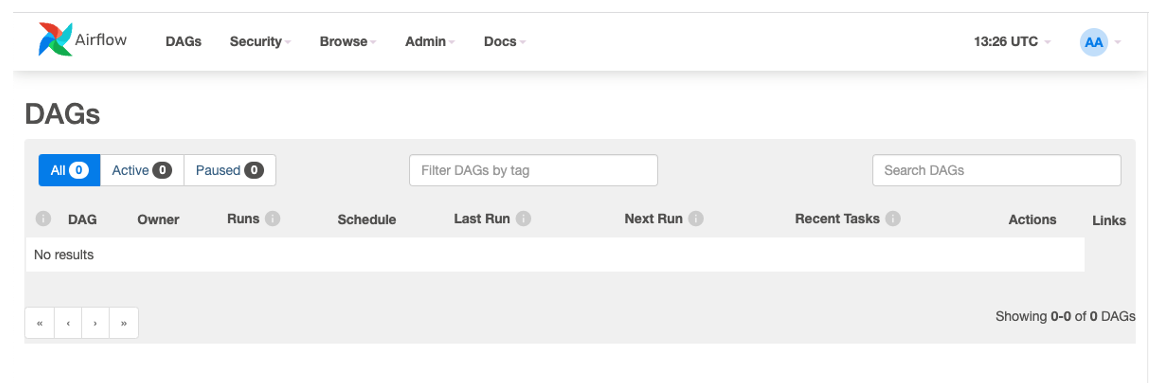Click the info icon next to Recent Tasks
The height and width of the screenshot is (383, 1150).
click(x=893, y=219)
